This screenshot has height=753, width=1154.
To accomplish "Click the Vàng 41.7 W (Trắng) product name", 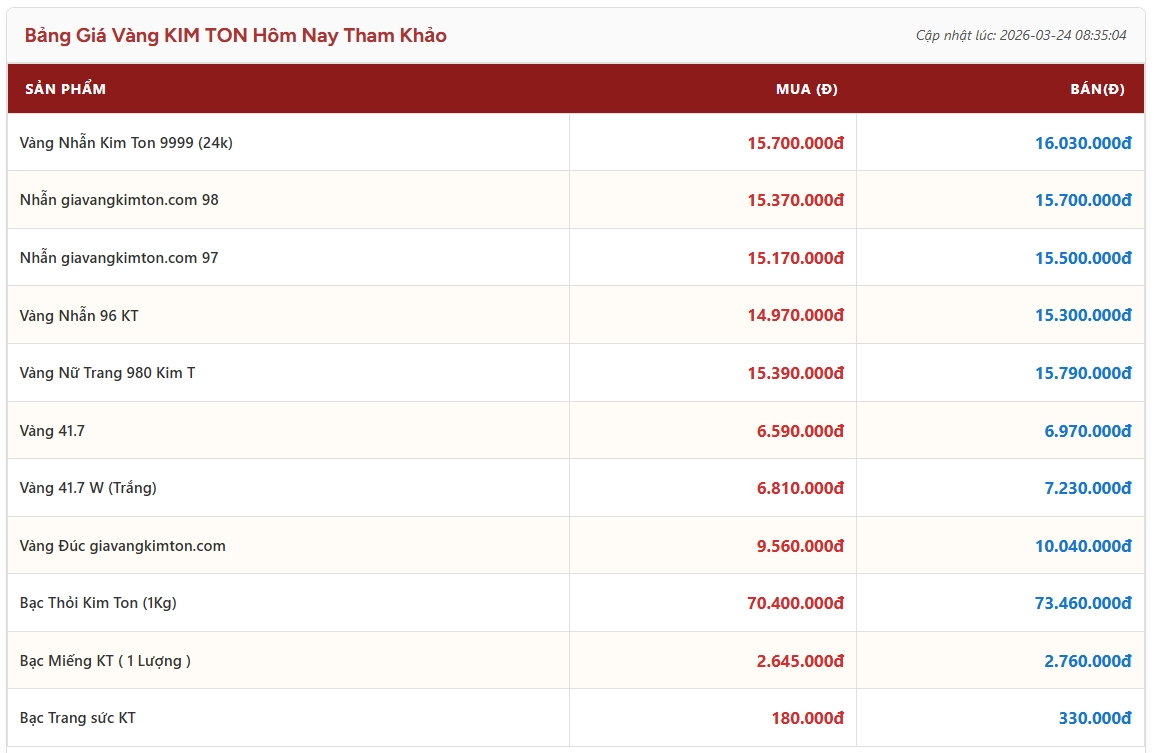I will click(x=88, y=488).
